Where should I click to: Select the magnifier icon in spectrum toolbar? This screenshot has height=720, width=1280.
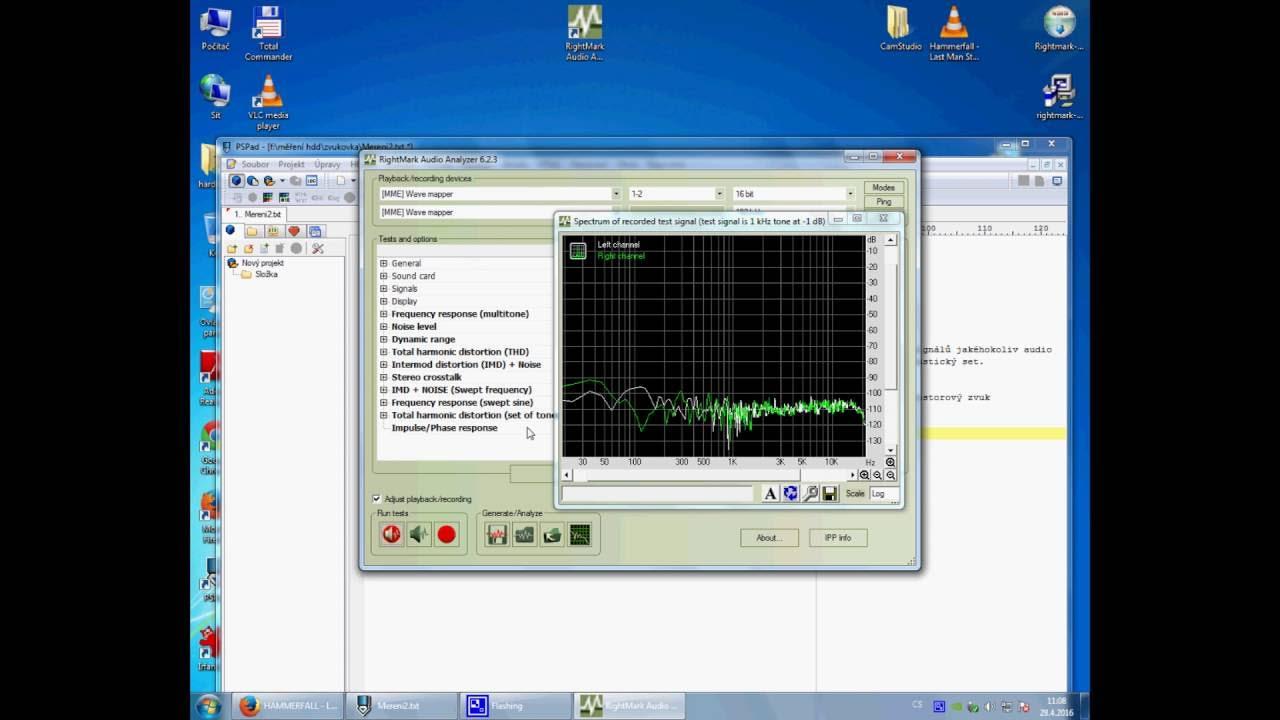(811, 493)
